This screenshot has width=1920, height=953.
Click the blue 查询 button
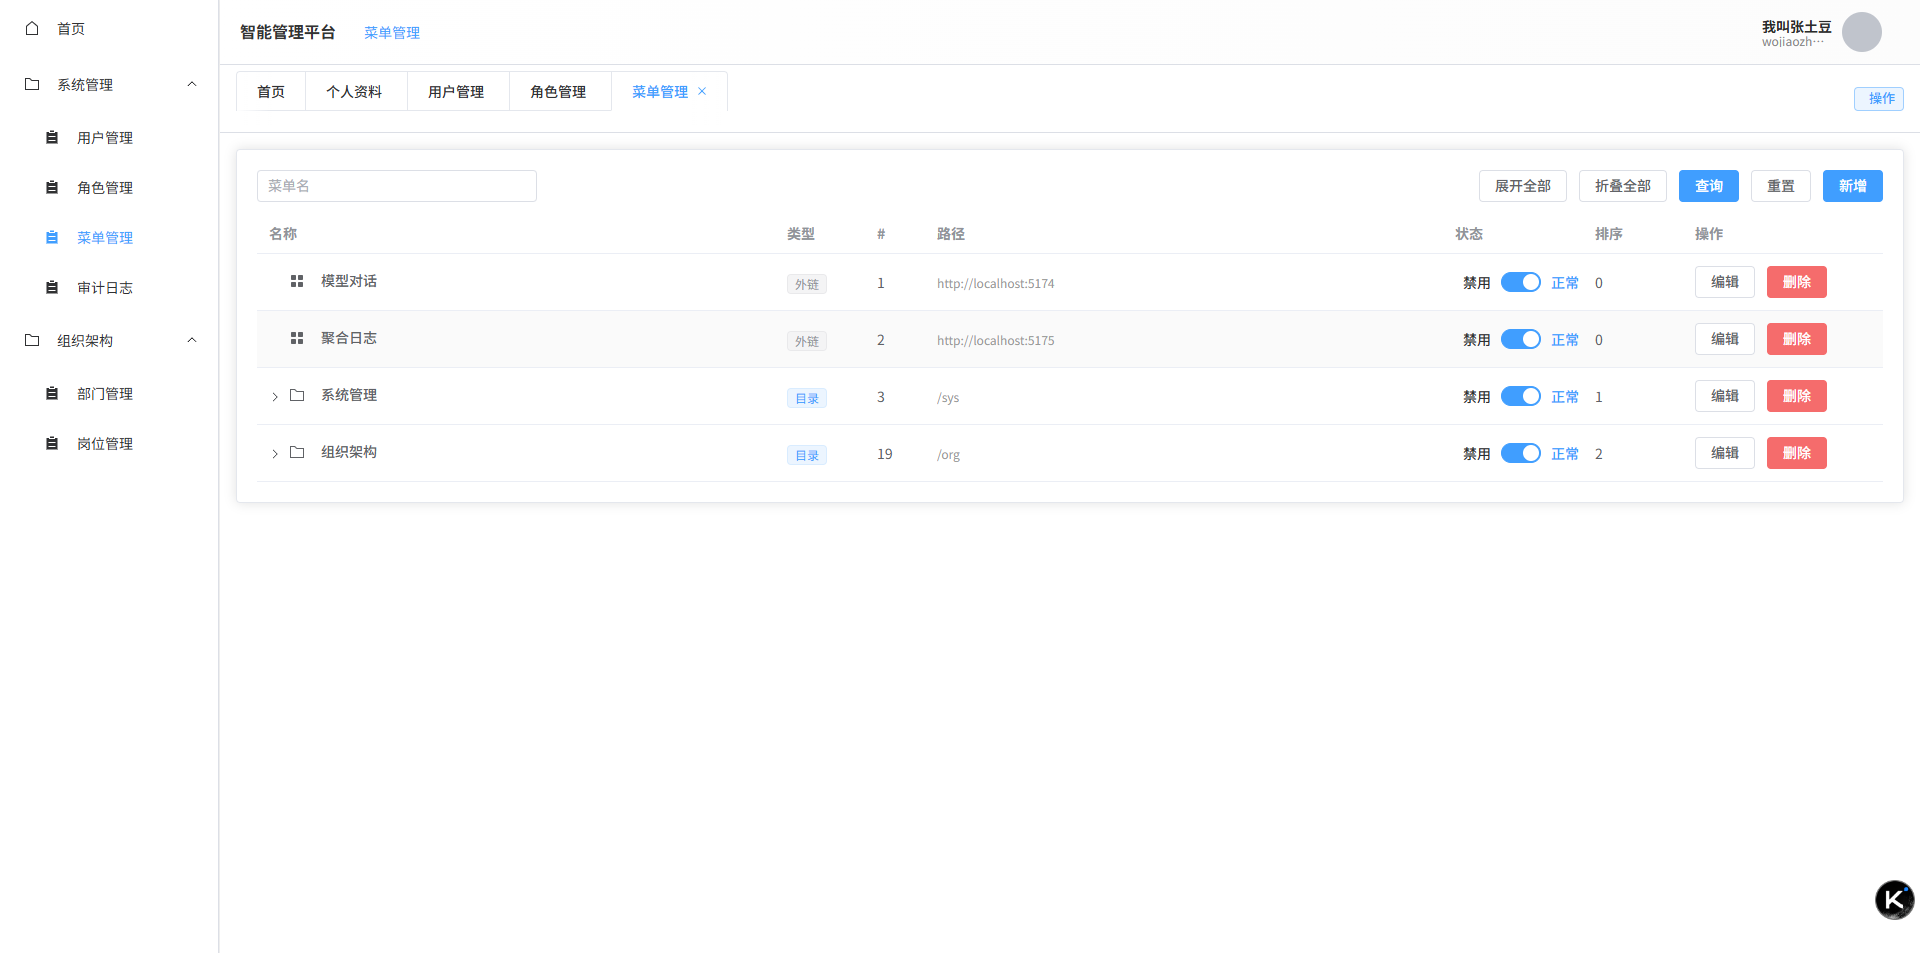(1709, 186)
